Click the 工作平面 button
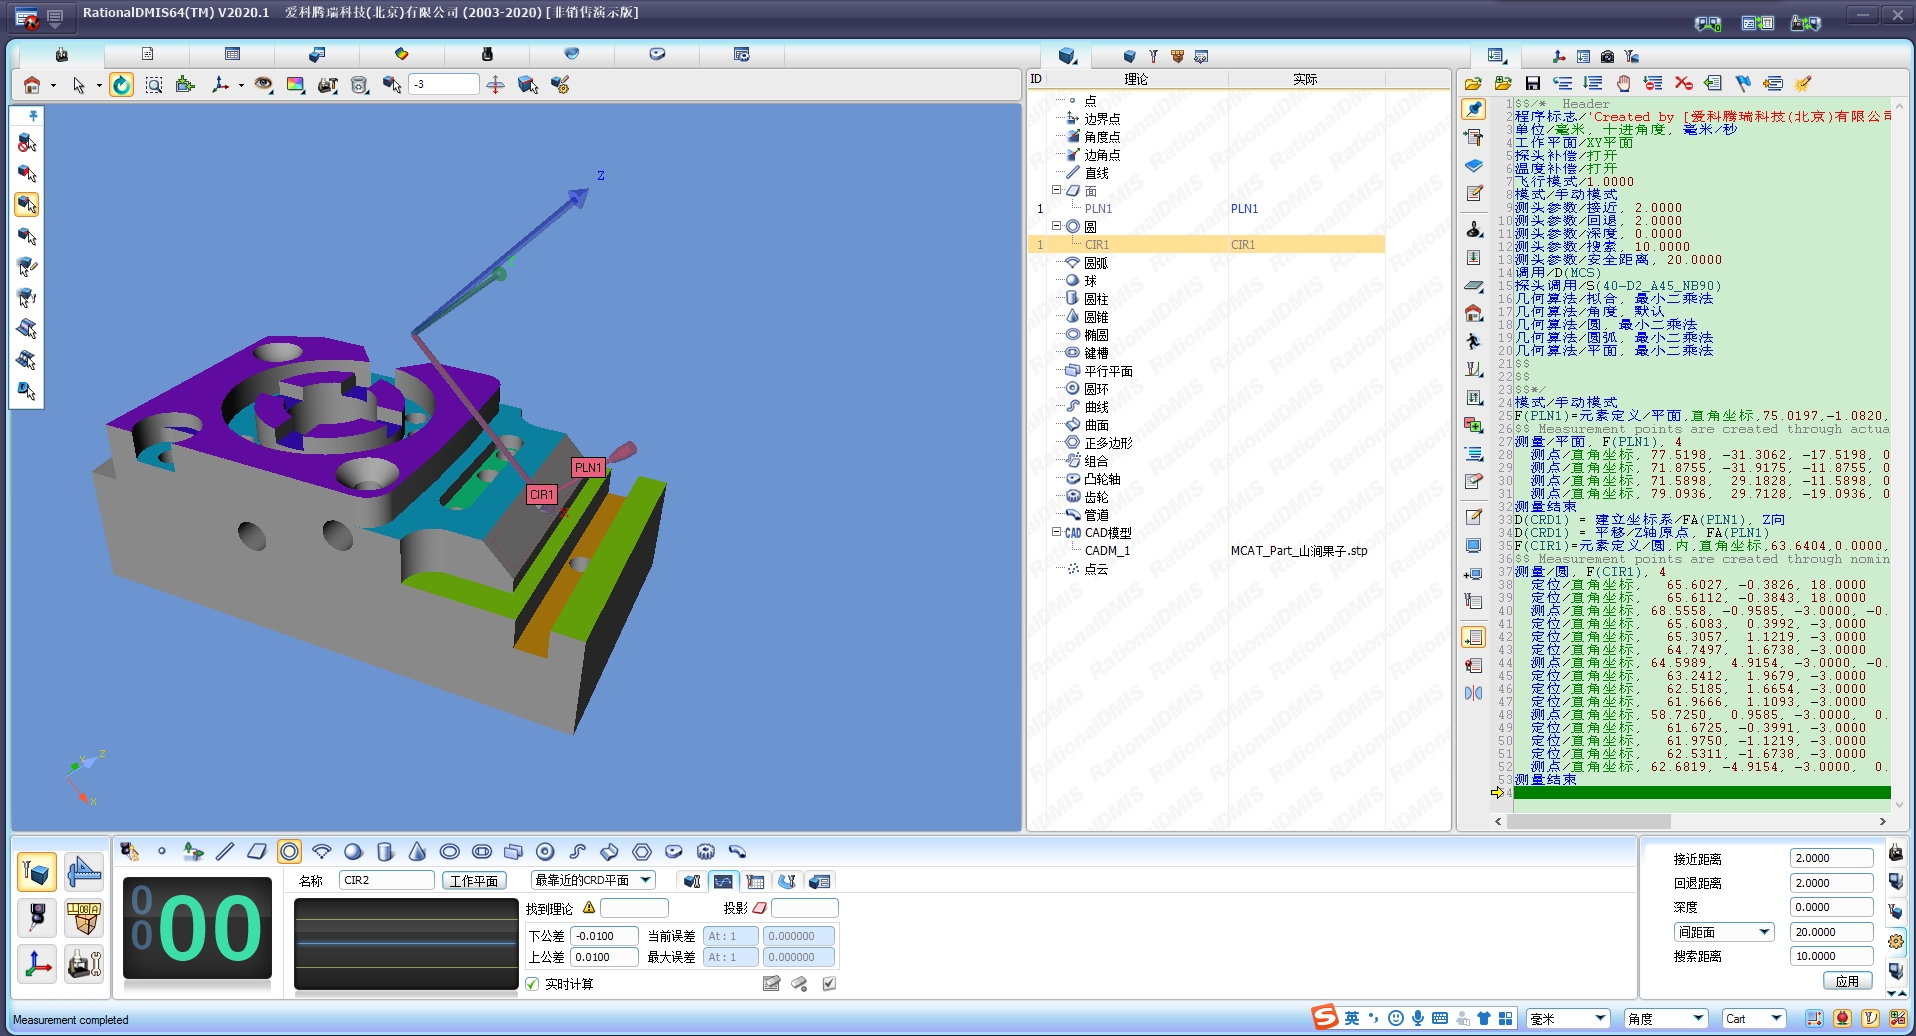This screenshot has width=1916, height=1036. pyautogui.click(x=474, y=881)
